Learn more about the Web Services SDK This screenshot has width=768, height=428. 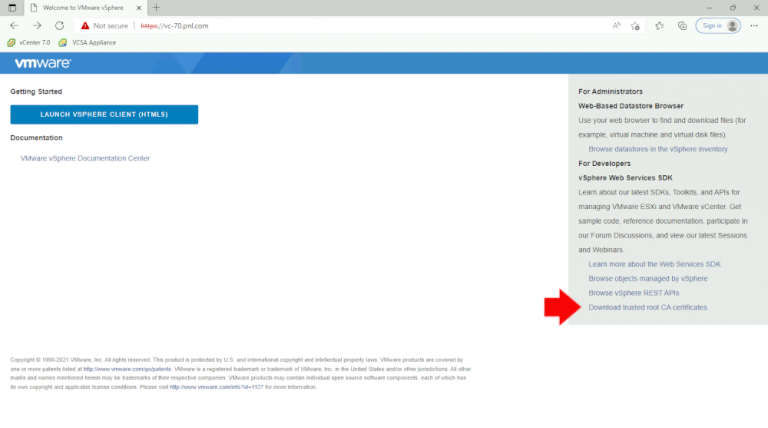click(654, 264)
